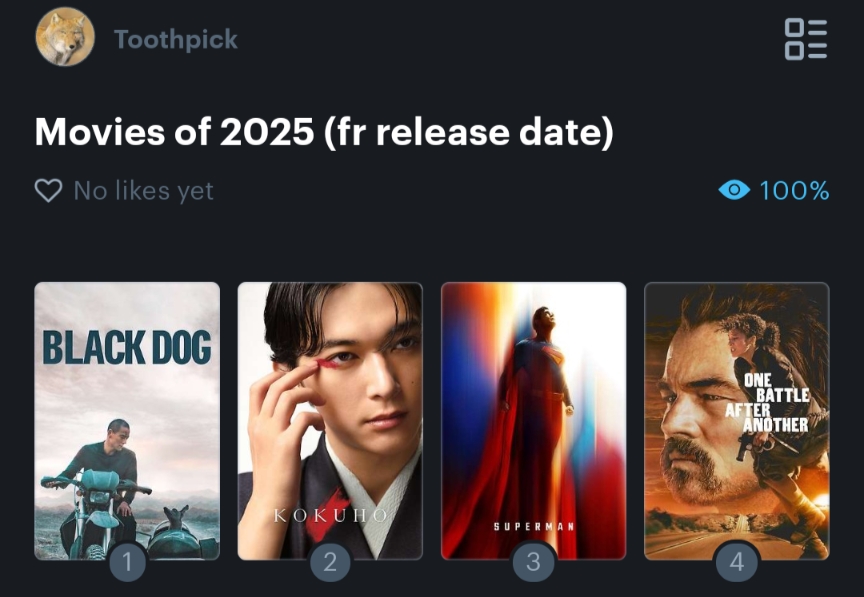Open Toothpick's wolf avatar profile picture
864x597 pixels.
click(x=65, y=37)
